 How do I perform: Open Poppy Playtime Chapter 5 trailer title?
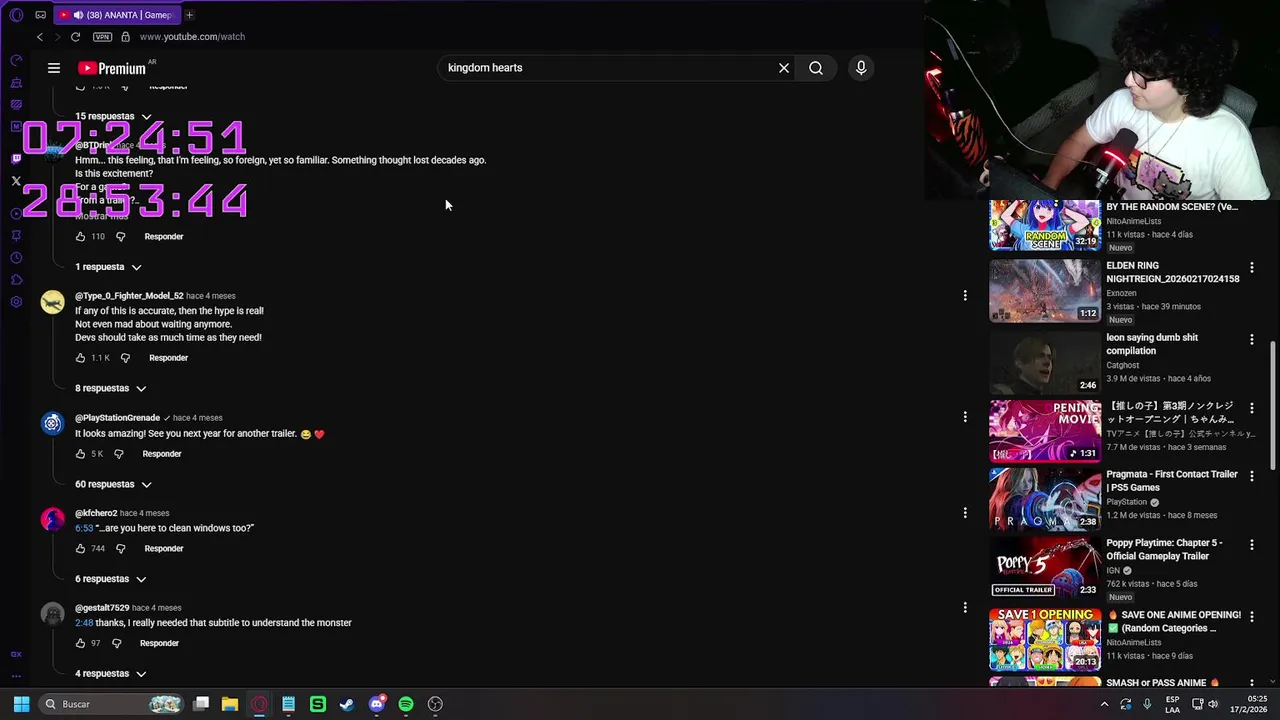coord(1164,549)
